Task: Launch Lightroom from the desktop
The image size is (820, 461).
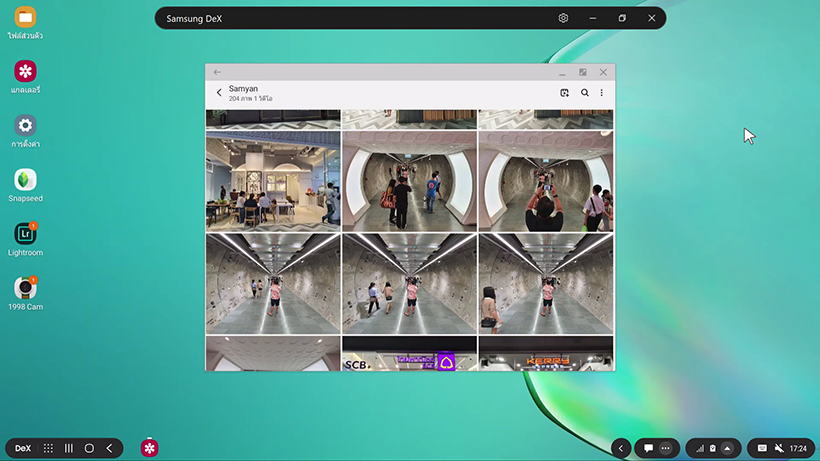Action: (x=25, y=234)
